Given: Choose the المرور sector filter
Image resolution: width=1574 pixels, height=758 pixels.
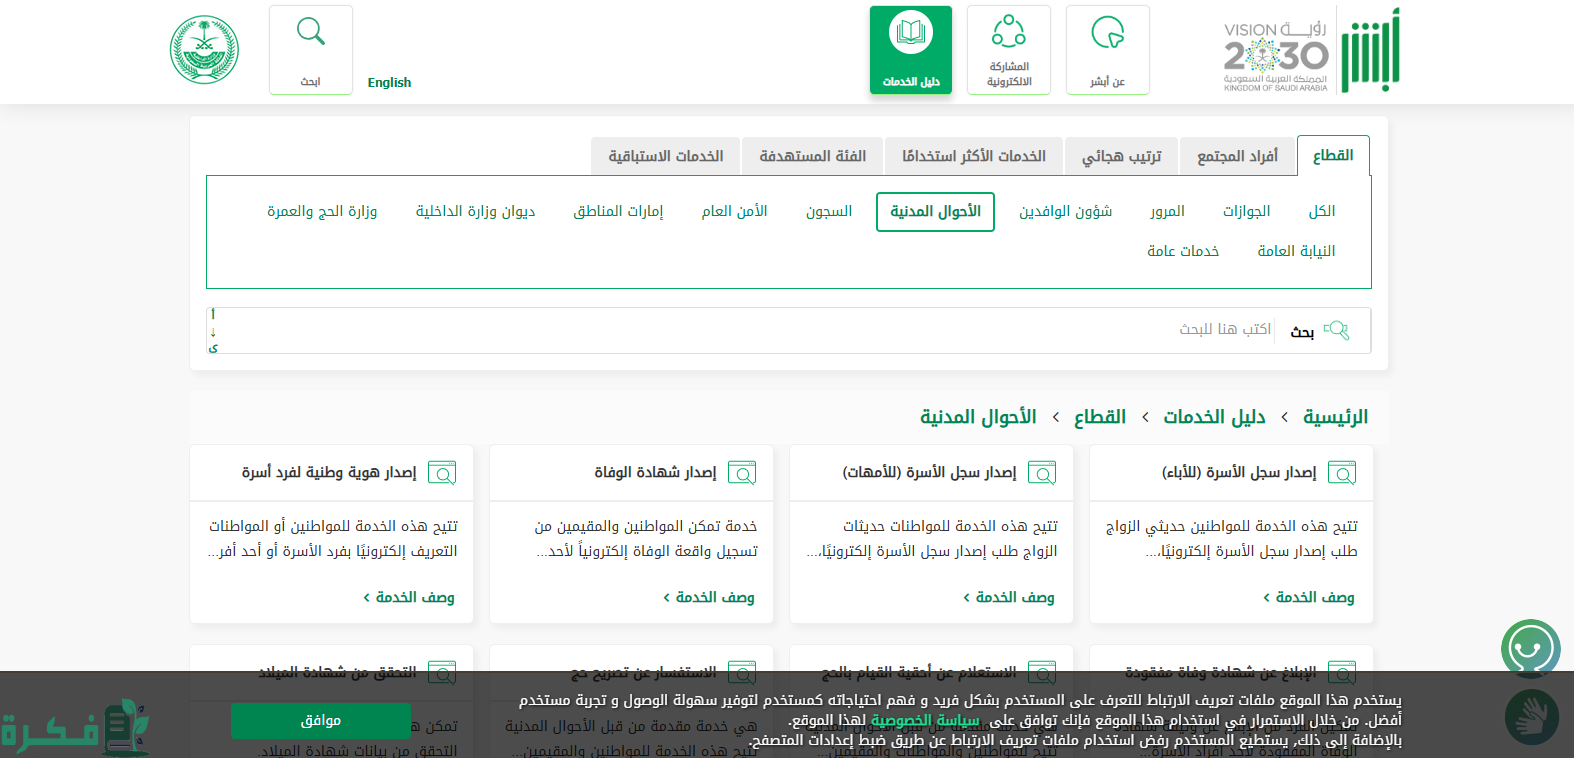Looking at the screenshot, I should 1167,211.
